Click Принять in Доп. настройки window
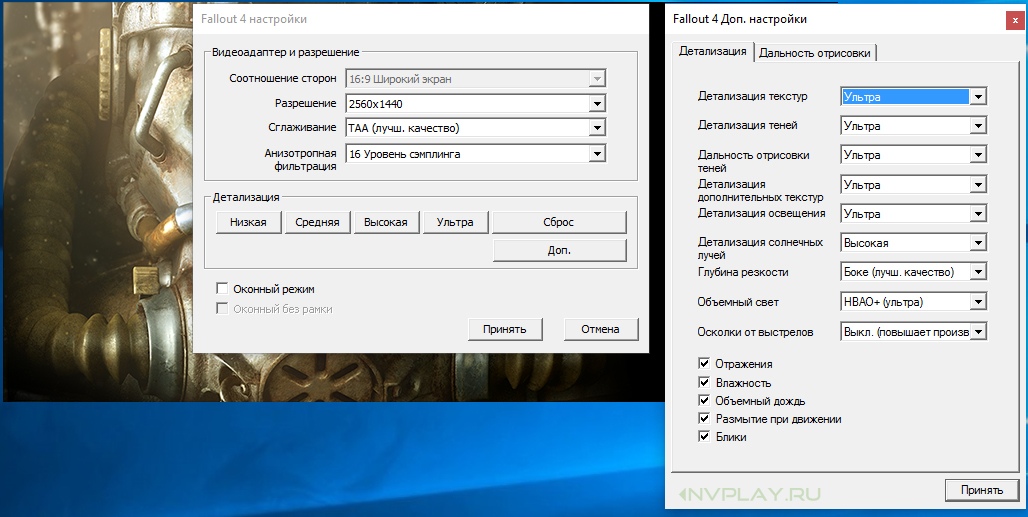This screenshot has width=1028, height=517. coord(981,489)
